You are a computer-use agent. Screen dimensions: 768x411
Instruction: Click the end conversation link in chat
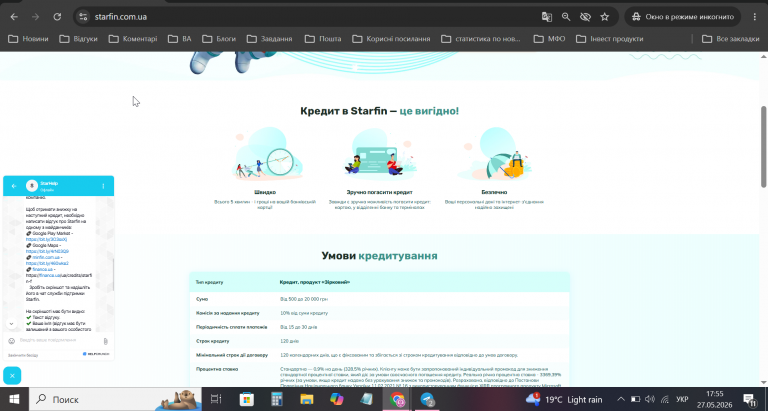point(23,355)
